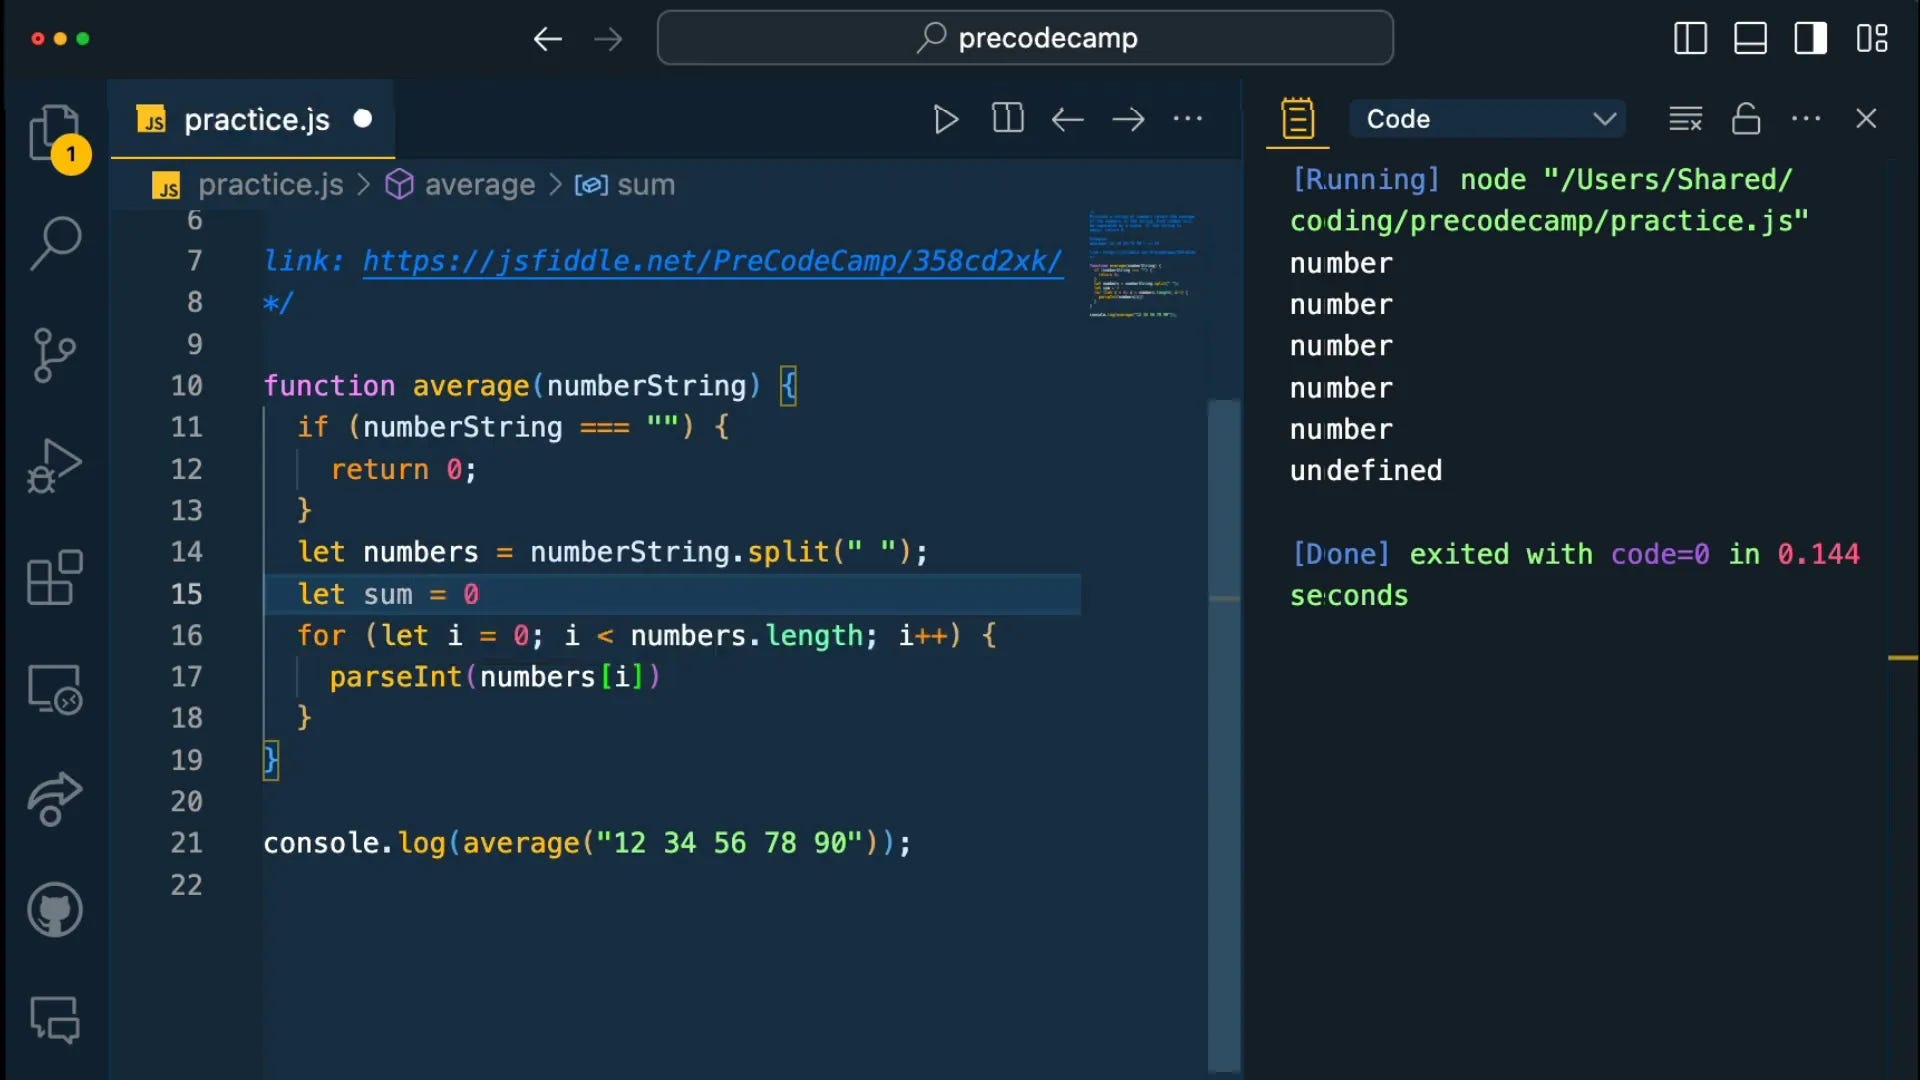Open the editor's more actions ellipsis menu
This screenshot has height=1080, width=1920.
click(1187, 119)
